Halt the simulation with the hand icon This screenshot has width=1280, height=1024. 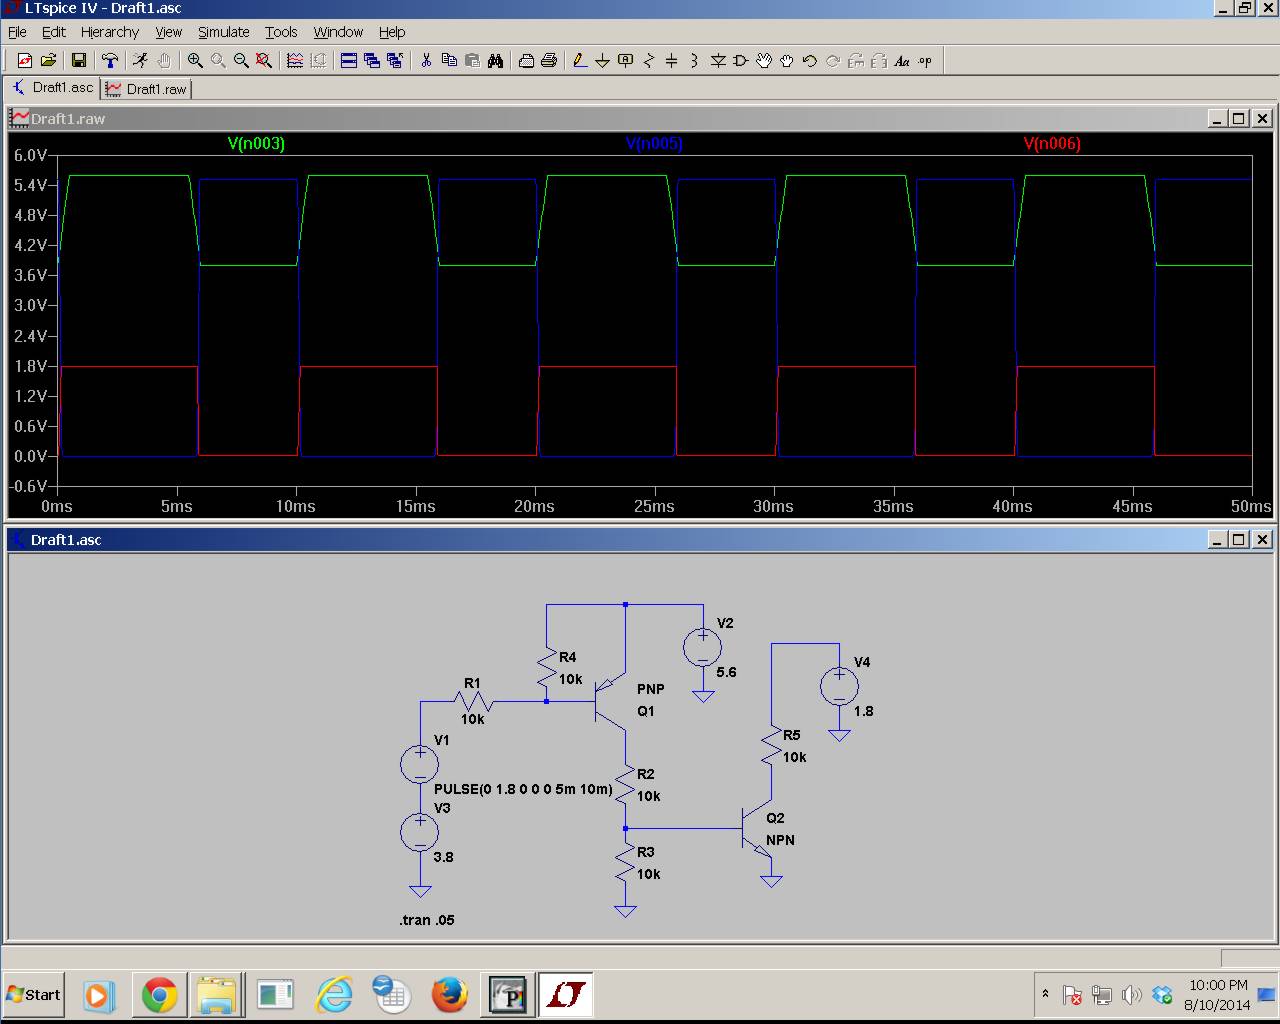click(x=164, y=61)
